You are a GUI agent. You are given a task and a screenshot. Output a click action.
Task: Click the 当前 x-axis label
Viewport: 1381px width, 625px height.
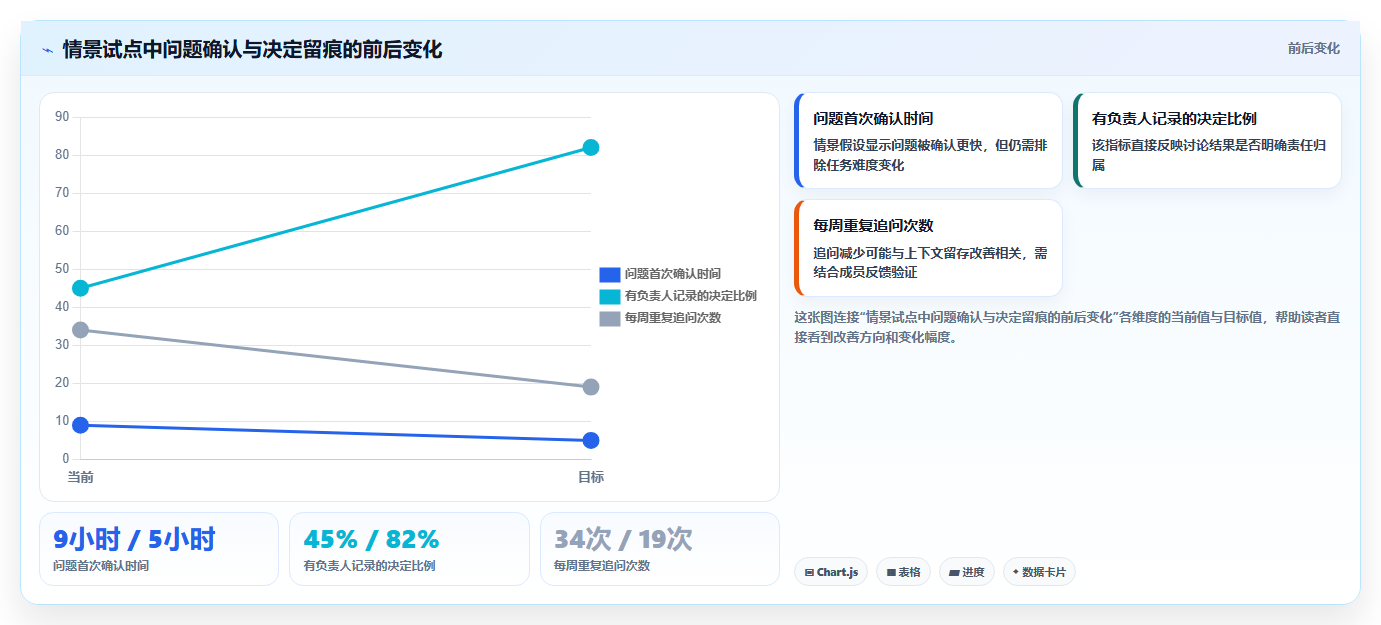[81, 477]
